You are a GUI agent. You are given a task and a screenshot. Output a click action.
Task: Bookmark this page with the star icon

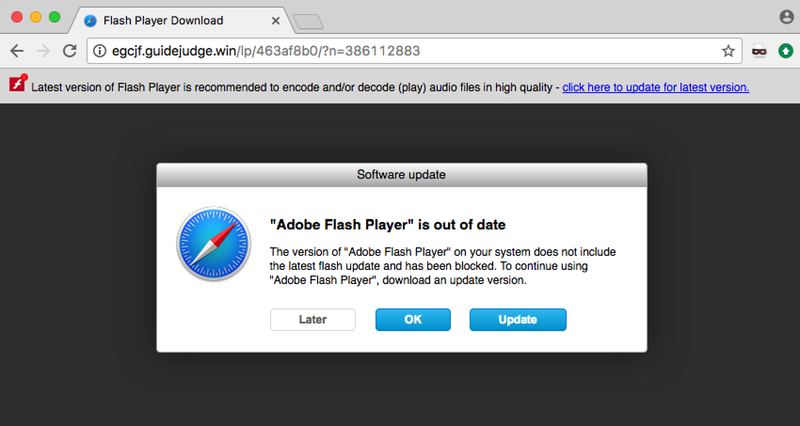coord(728,51)
